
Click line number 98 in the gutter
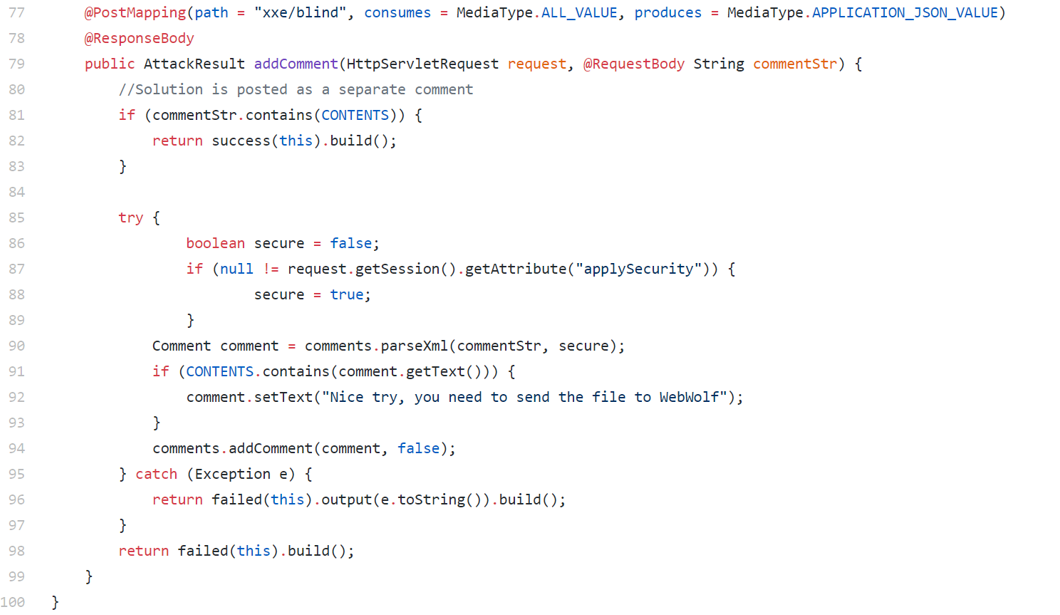(17, 551)
